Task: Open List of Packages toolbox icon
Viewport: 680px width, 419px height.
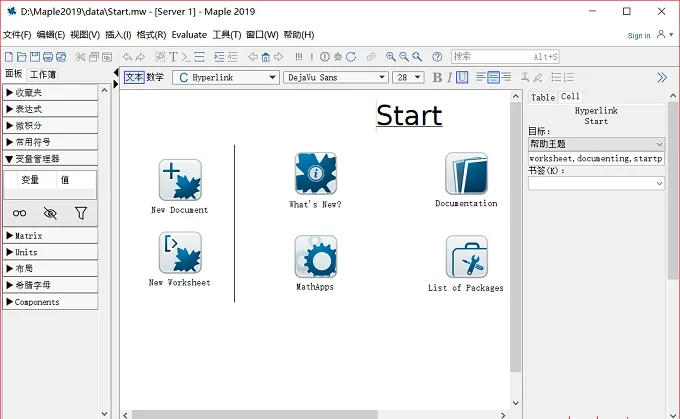Action: point(466,257)
